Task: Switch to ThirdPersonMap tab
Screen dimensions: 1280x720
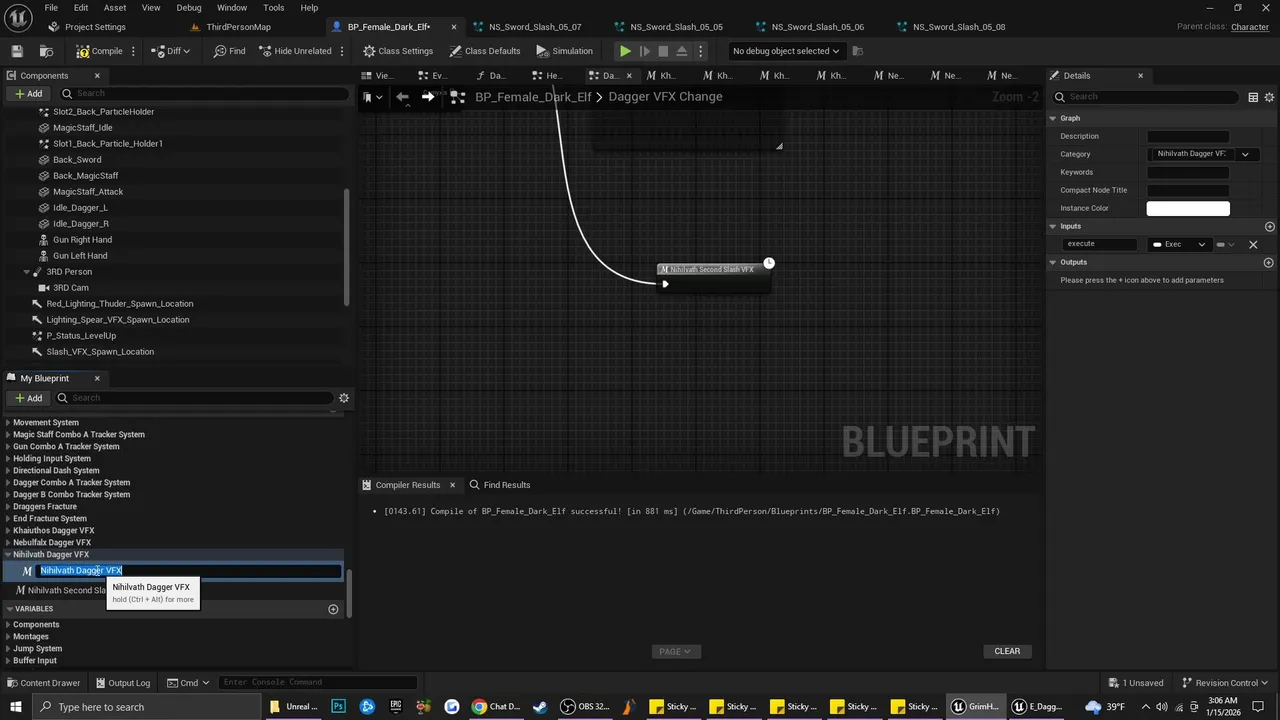Action: (x=238, y=27)
